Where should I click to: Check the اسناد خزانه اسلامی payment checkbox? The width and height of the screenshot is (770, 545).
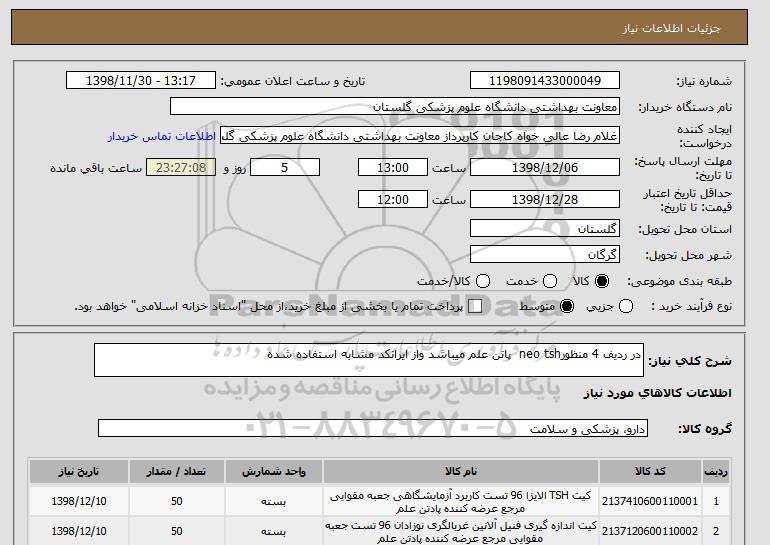pyautogui.click(x=475, y=306)
